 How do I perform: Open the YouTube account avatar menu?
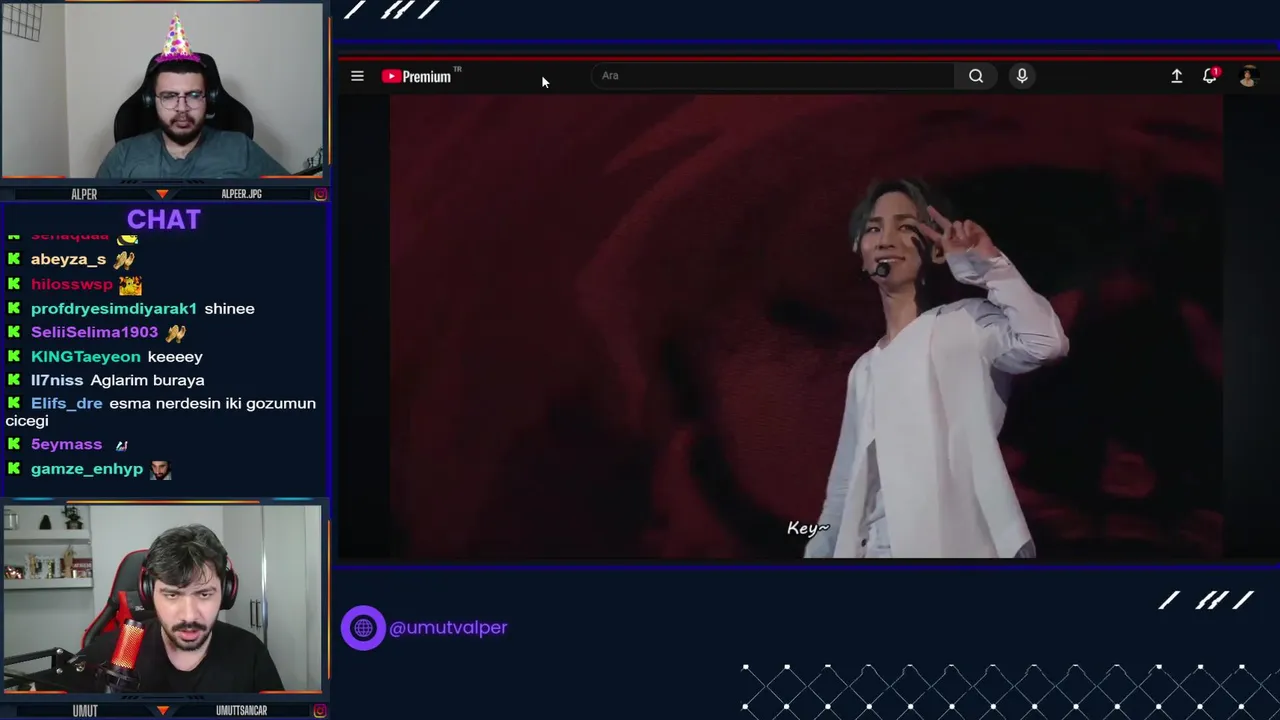tap(1248, 76)
